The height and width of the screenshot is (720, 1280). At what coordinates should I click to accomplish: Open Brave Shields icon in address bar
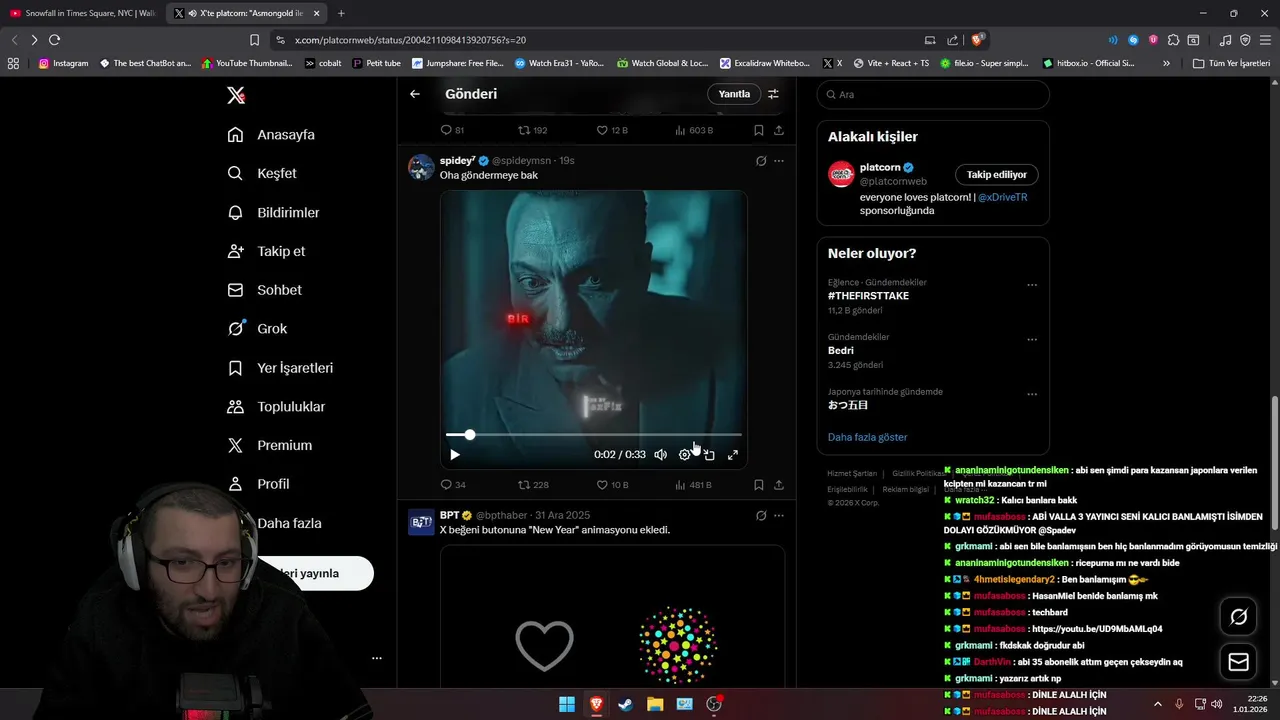[977, 40]
